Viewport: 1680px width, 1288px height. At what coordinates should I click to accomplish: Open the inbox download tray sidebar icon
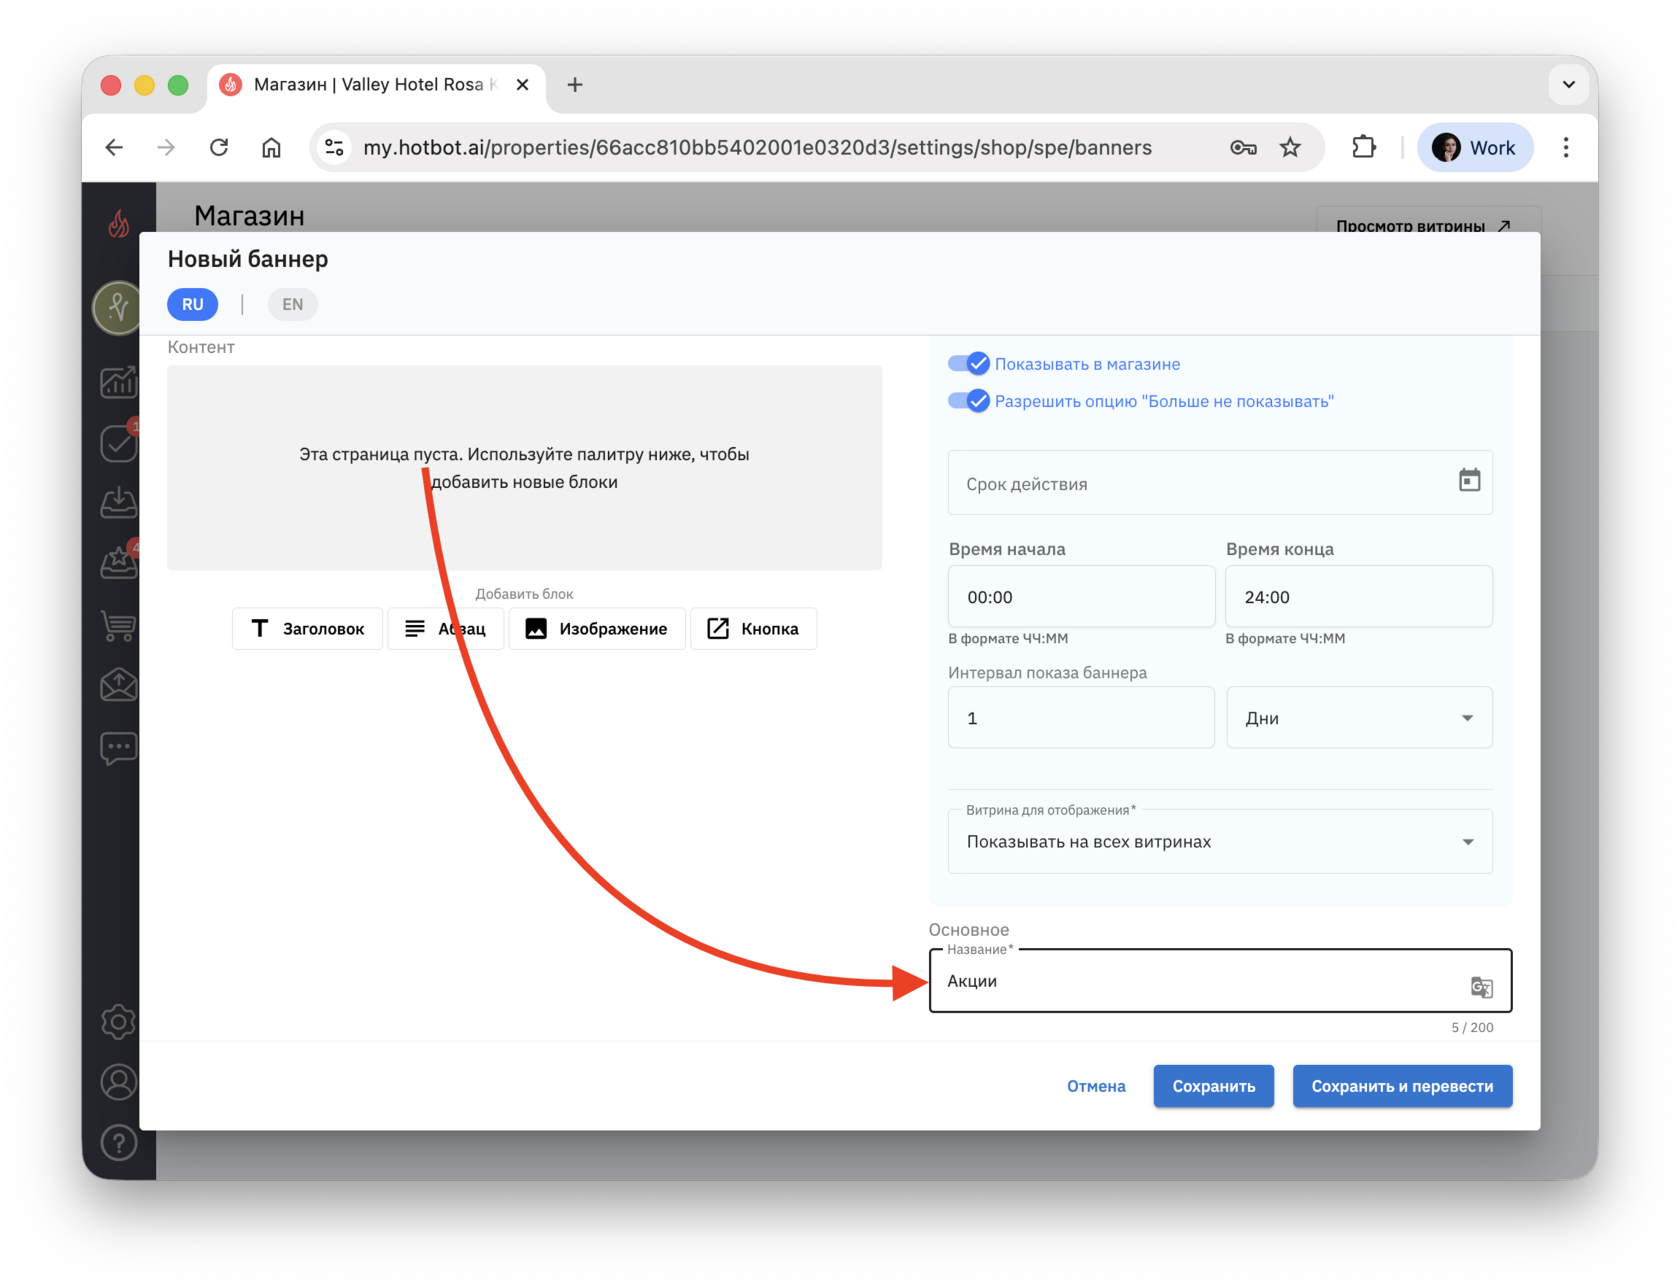(118, 502)
